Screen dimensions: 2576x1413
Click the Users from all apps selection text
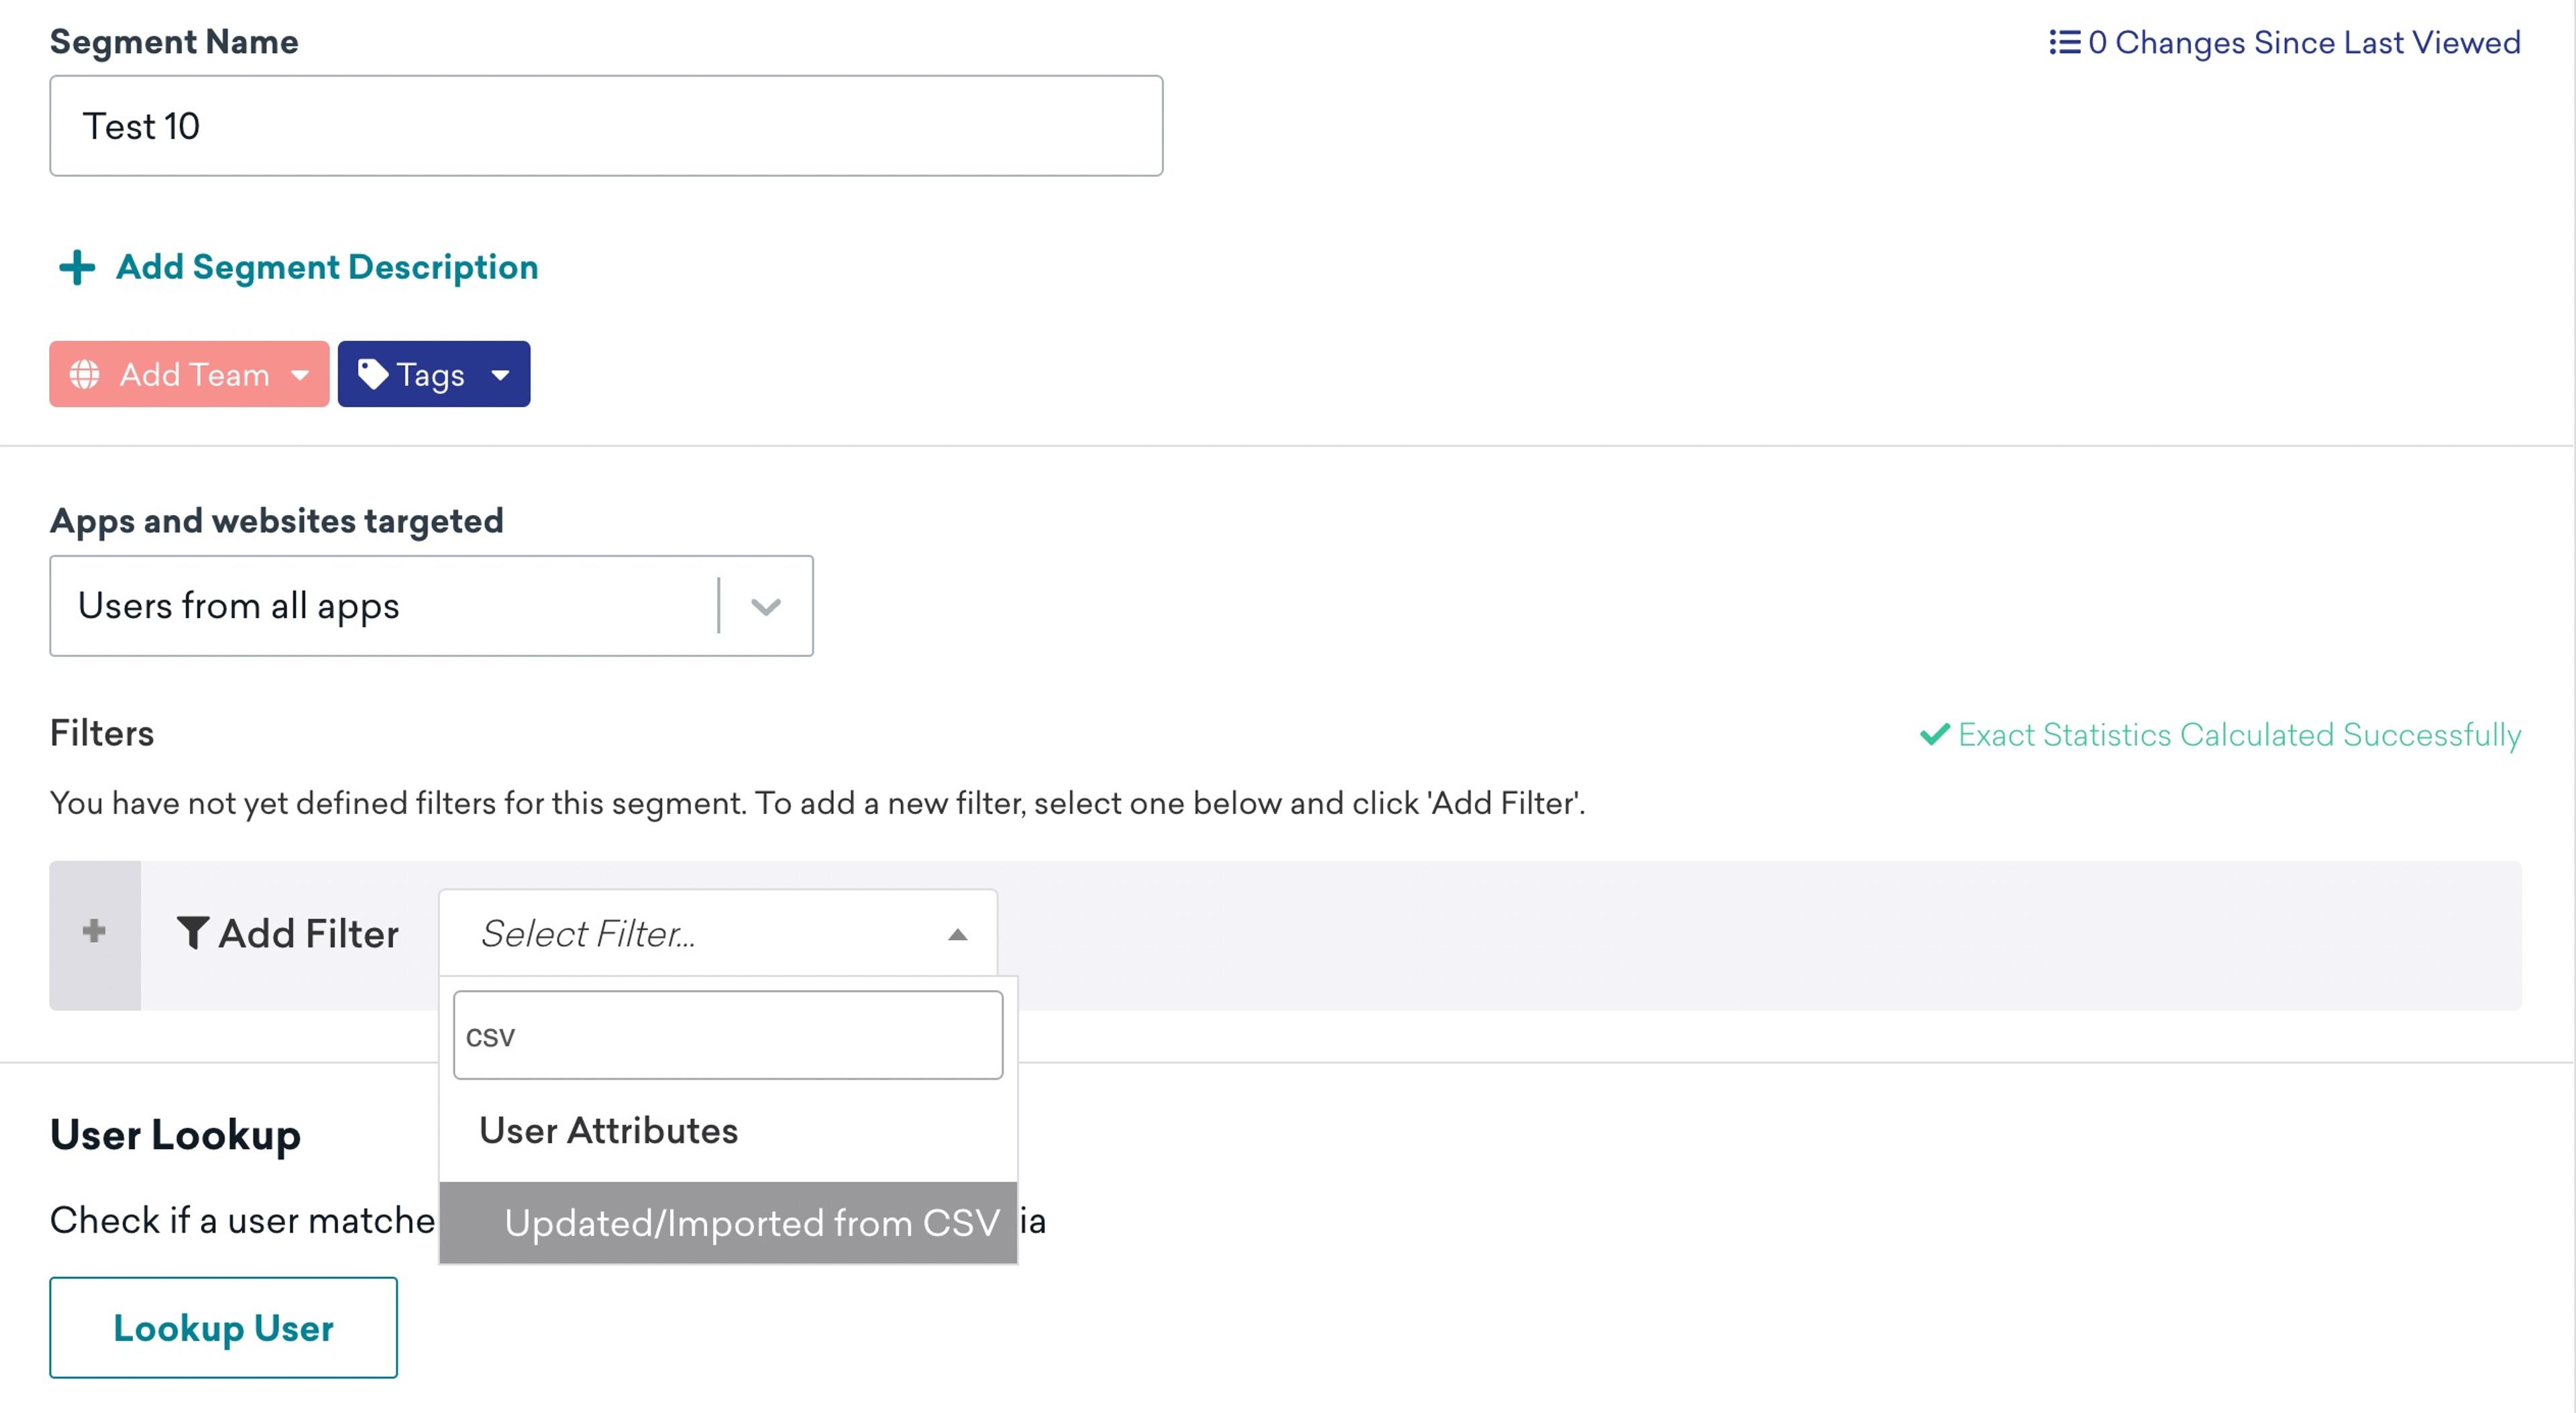pos(239,606)
